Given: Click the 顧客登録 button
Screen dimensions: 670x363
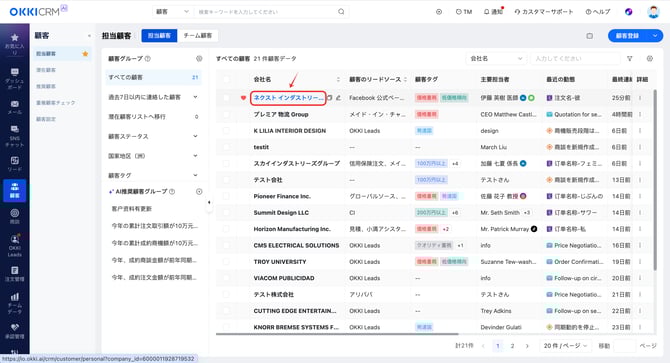Looking at the screenshot, I should click(x=628, y=36).
